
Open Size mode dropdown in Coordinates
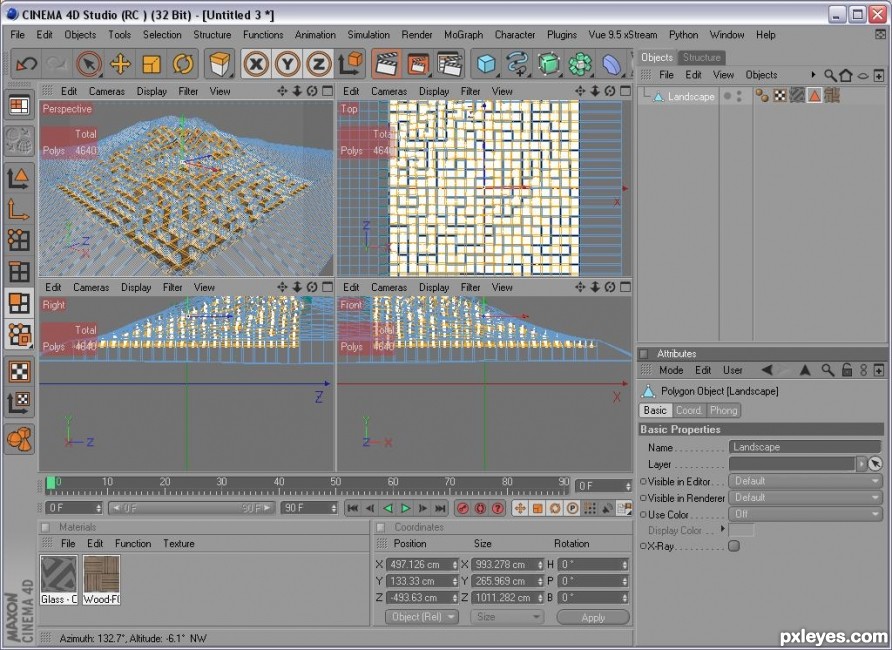507,616
